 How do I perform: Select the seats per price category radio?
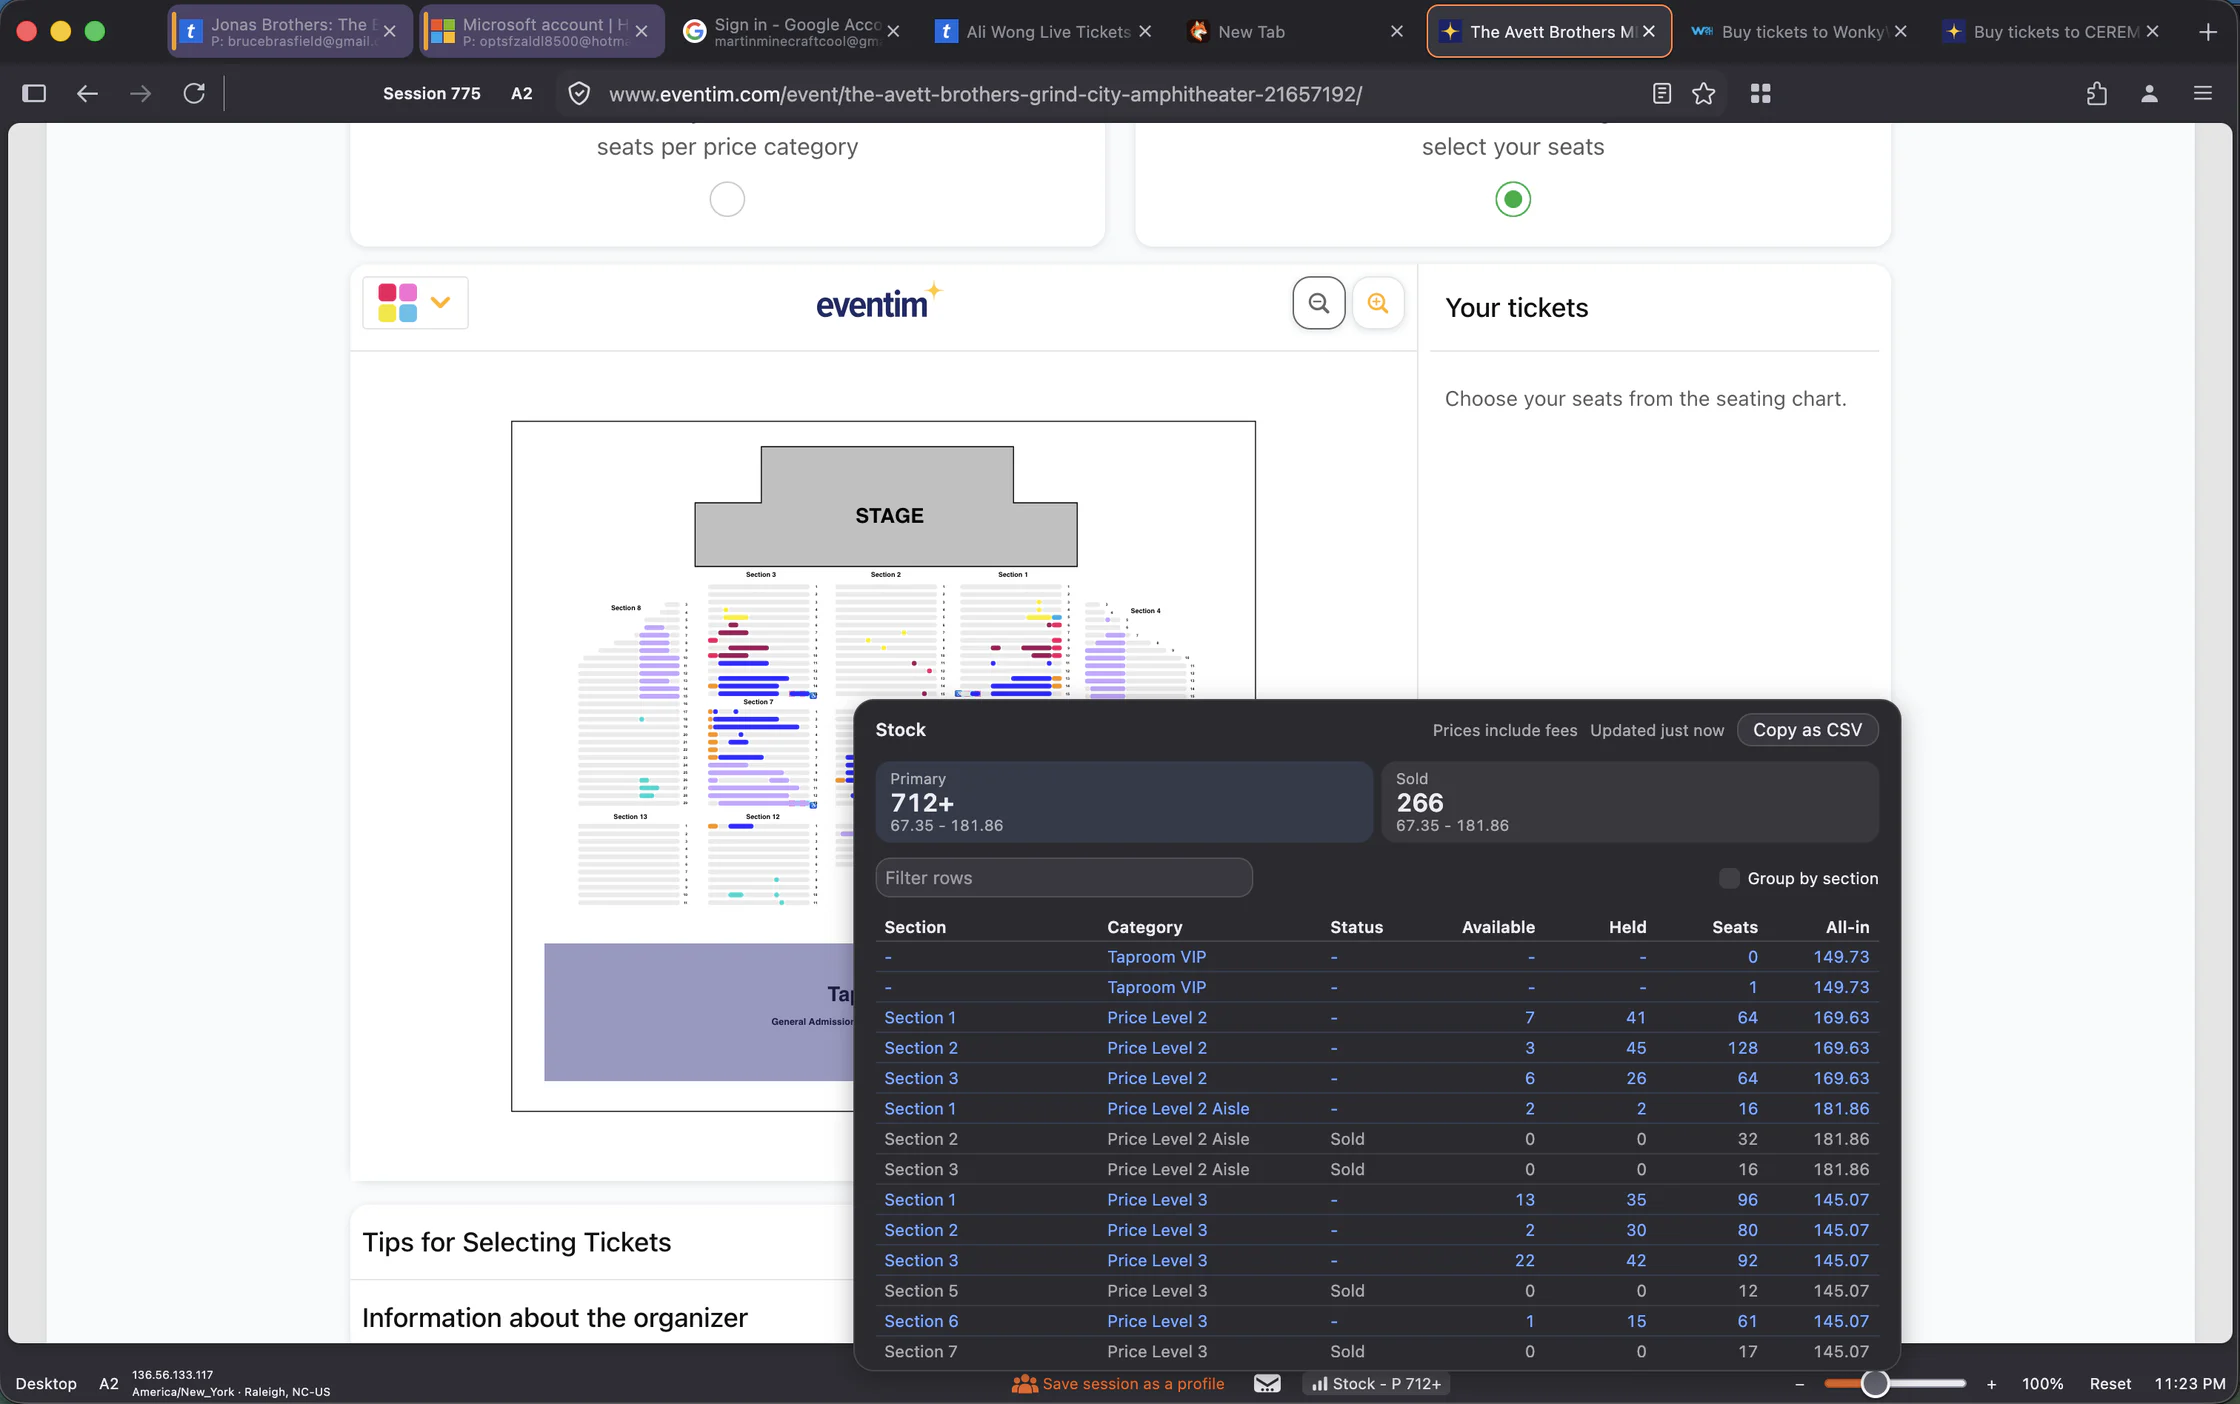click(x=727, y=199)
